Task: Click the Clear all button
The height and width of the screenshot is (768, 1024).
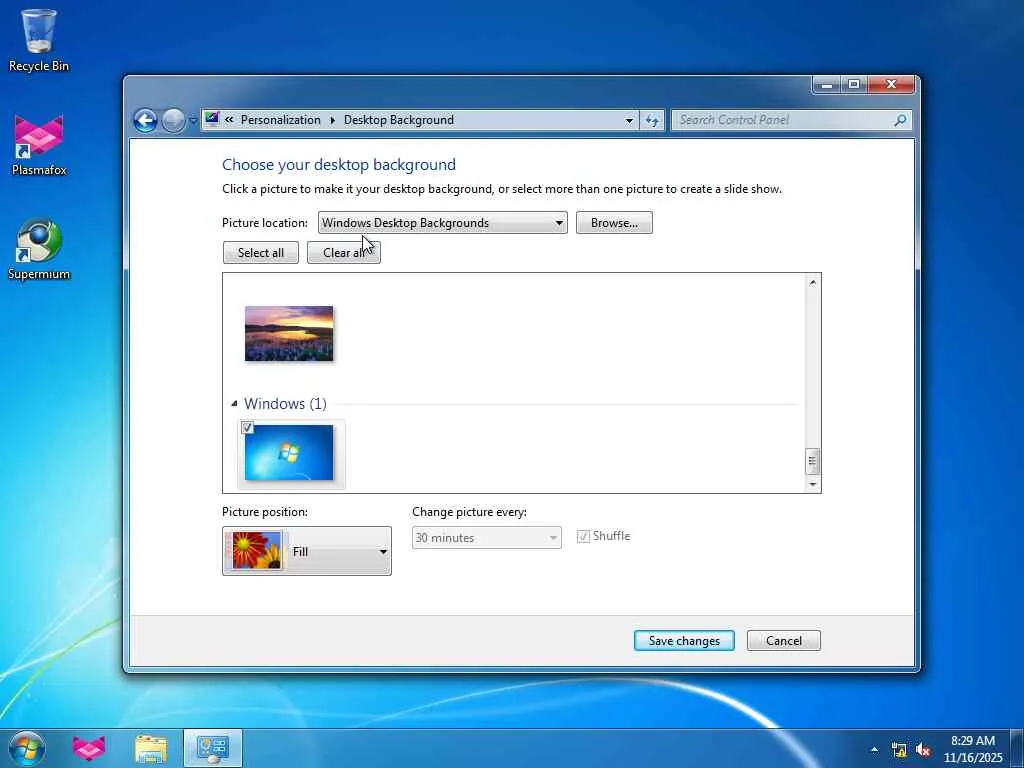Action: [344, 253]
